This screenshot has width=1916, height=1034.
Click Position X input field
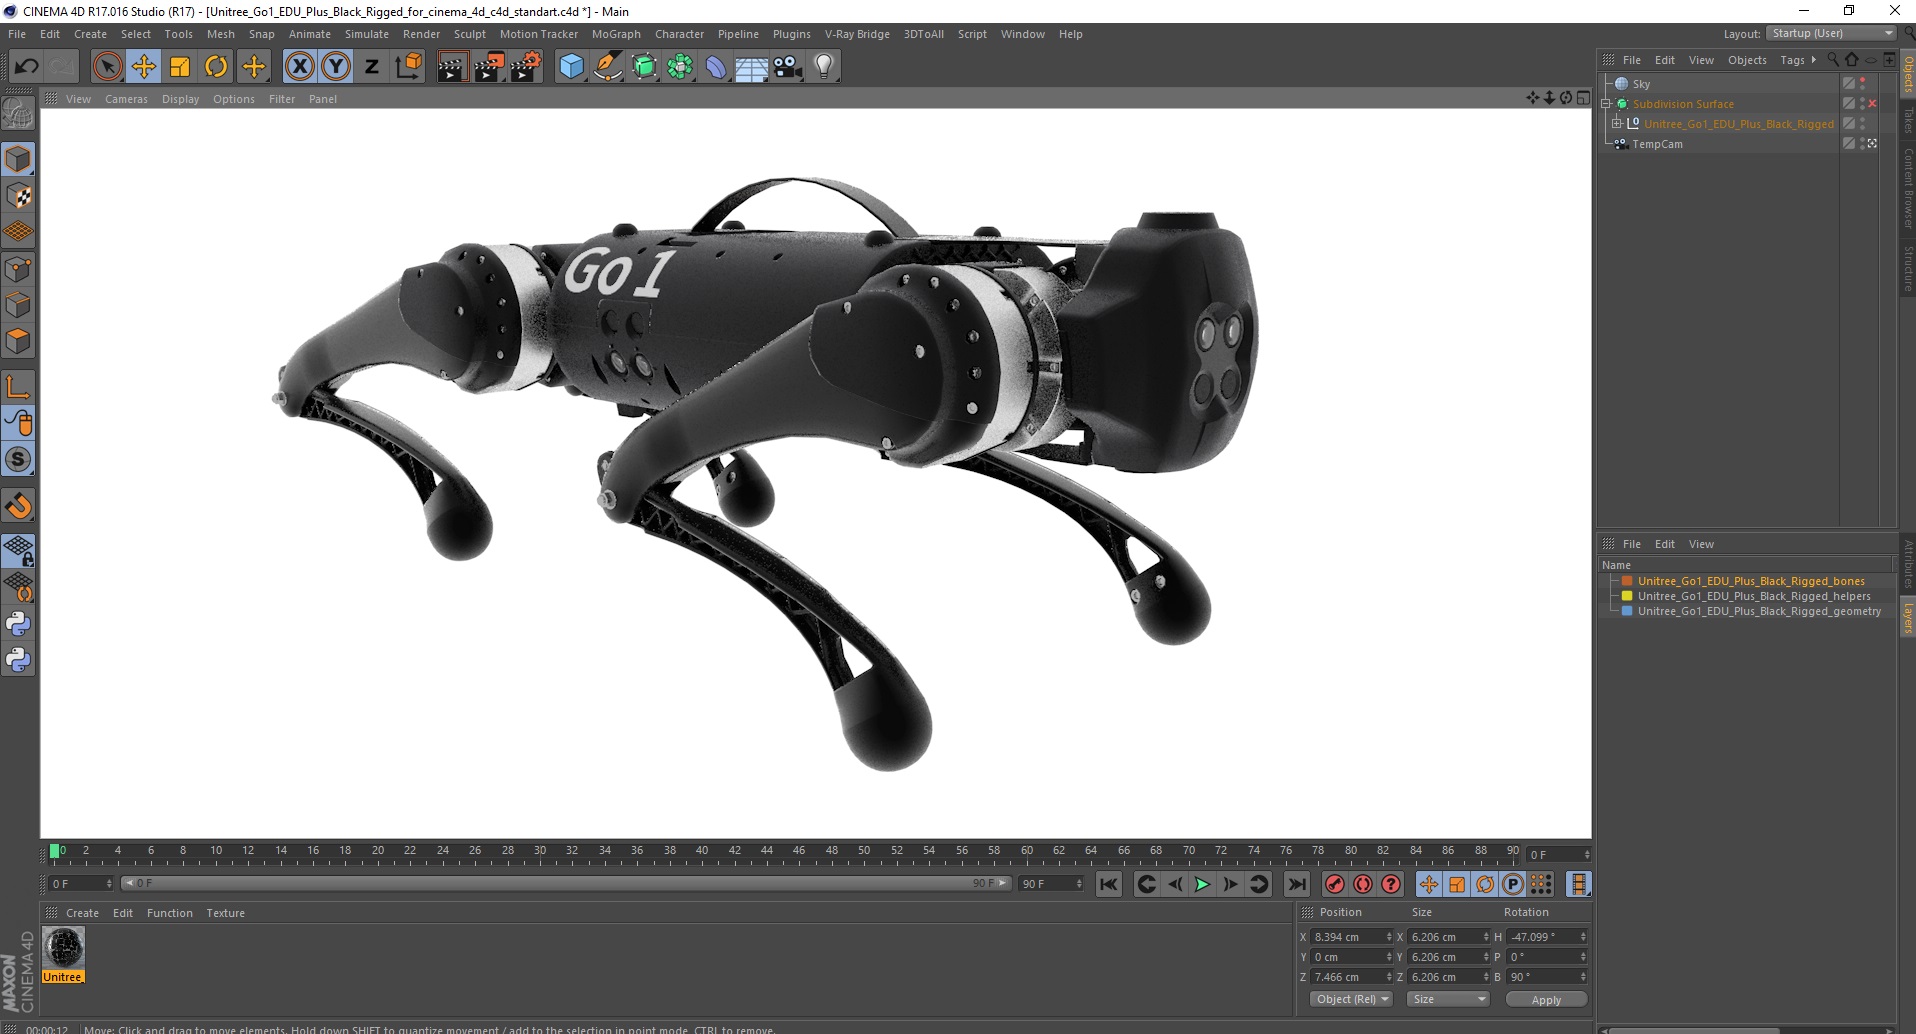(x=1351, y=937)
